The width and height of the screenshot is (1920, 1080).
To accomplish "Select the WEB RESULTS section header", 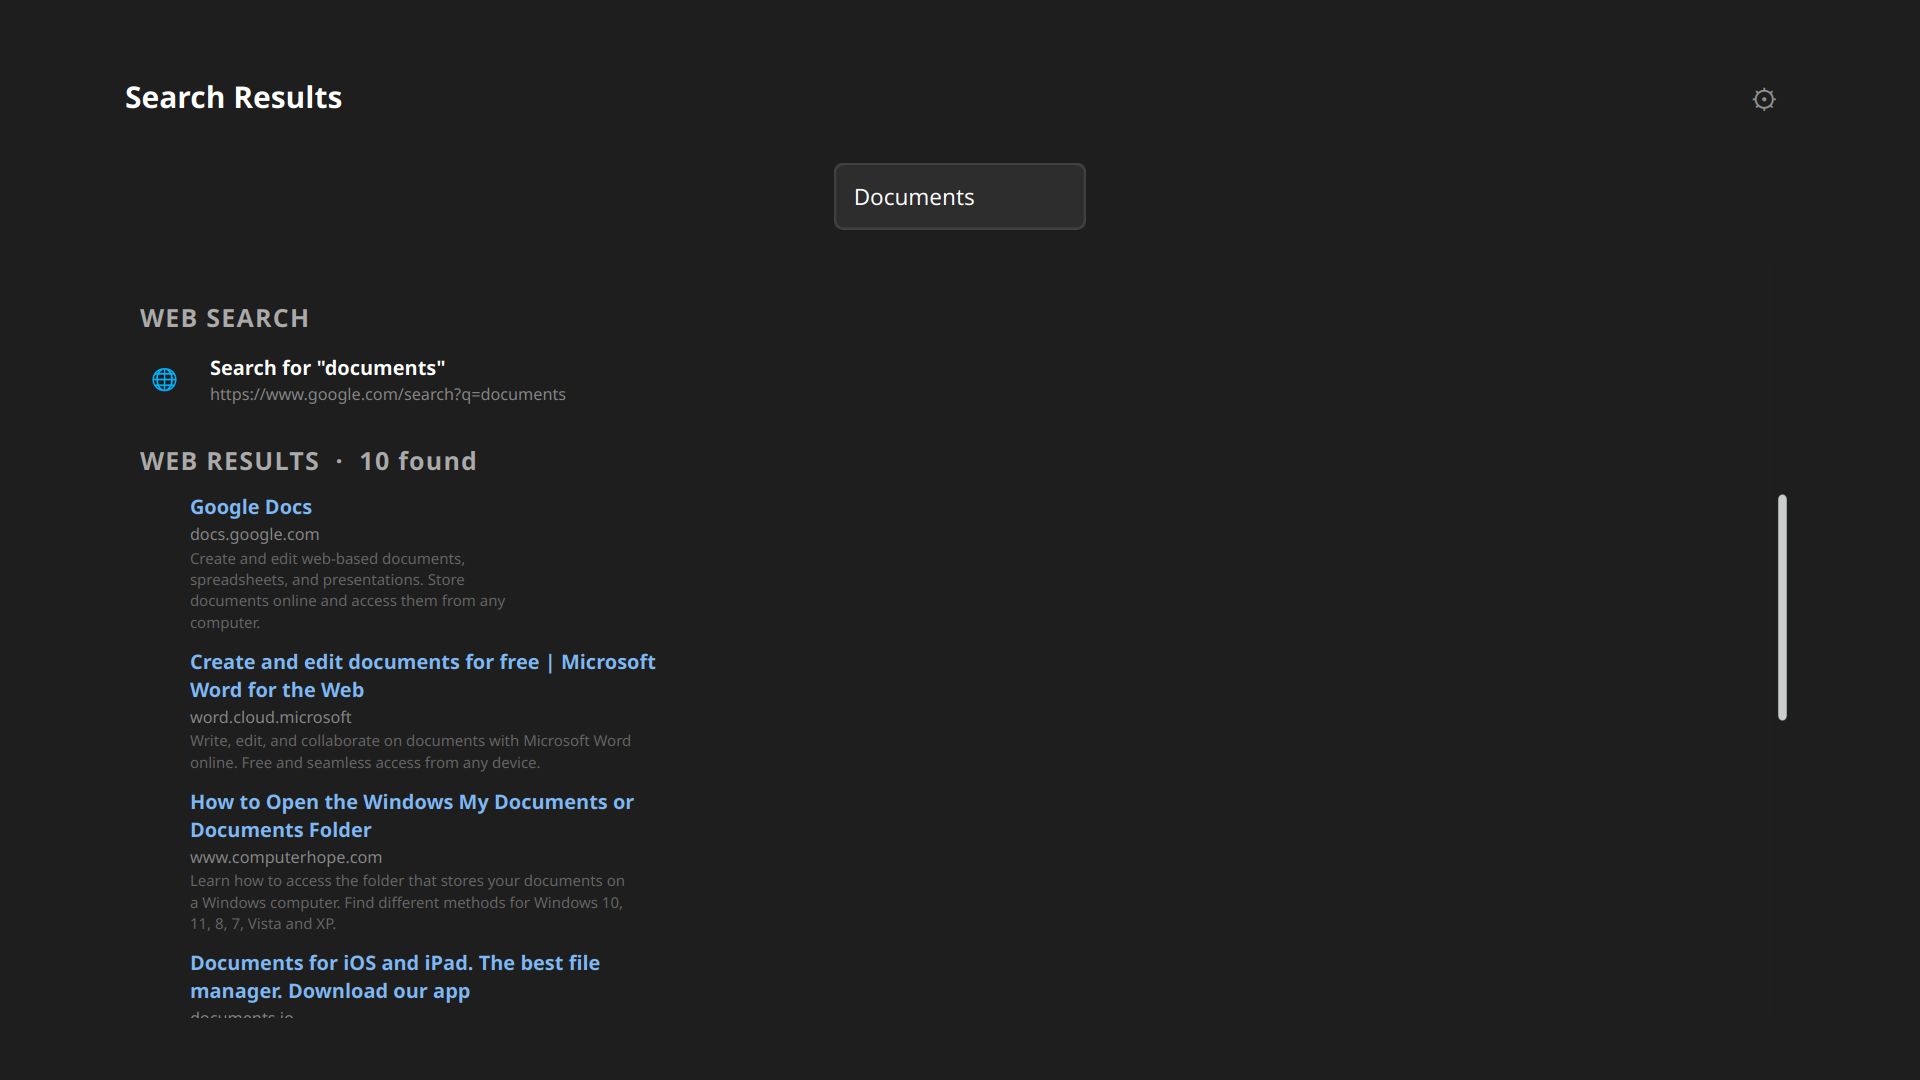I will point(229,461).
